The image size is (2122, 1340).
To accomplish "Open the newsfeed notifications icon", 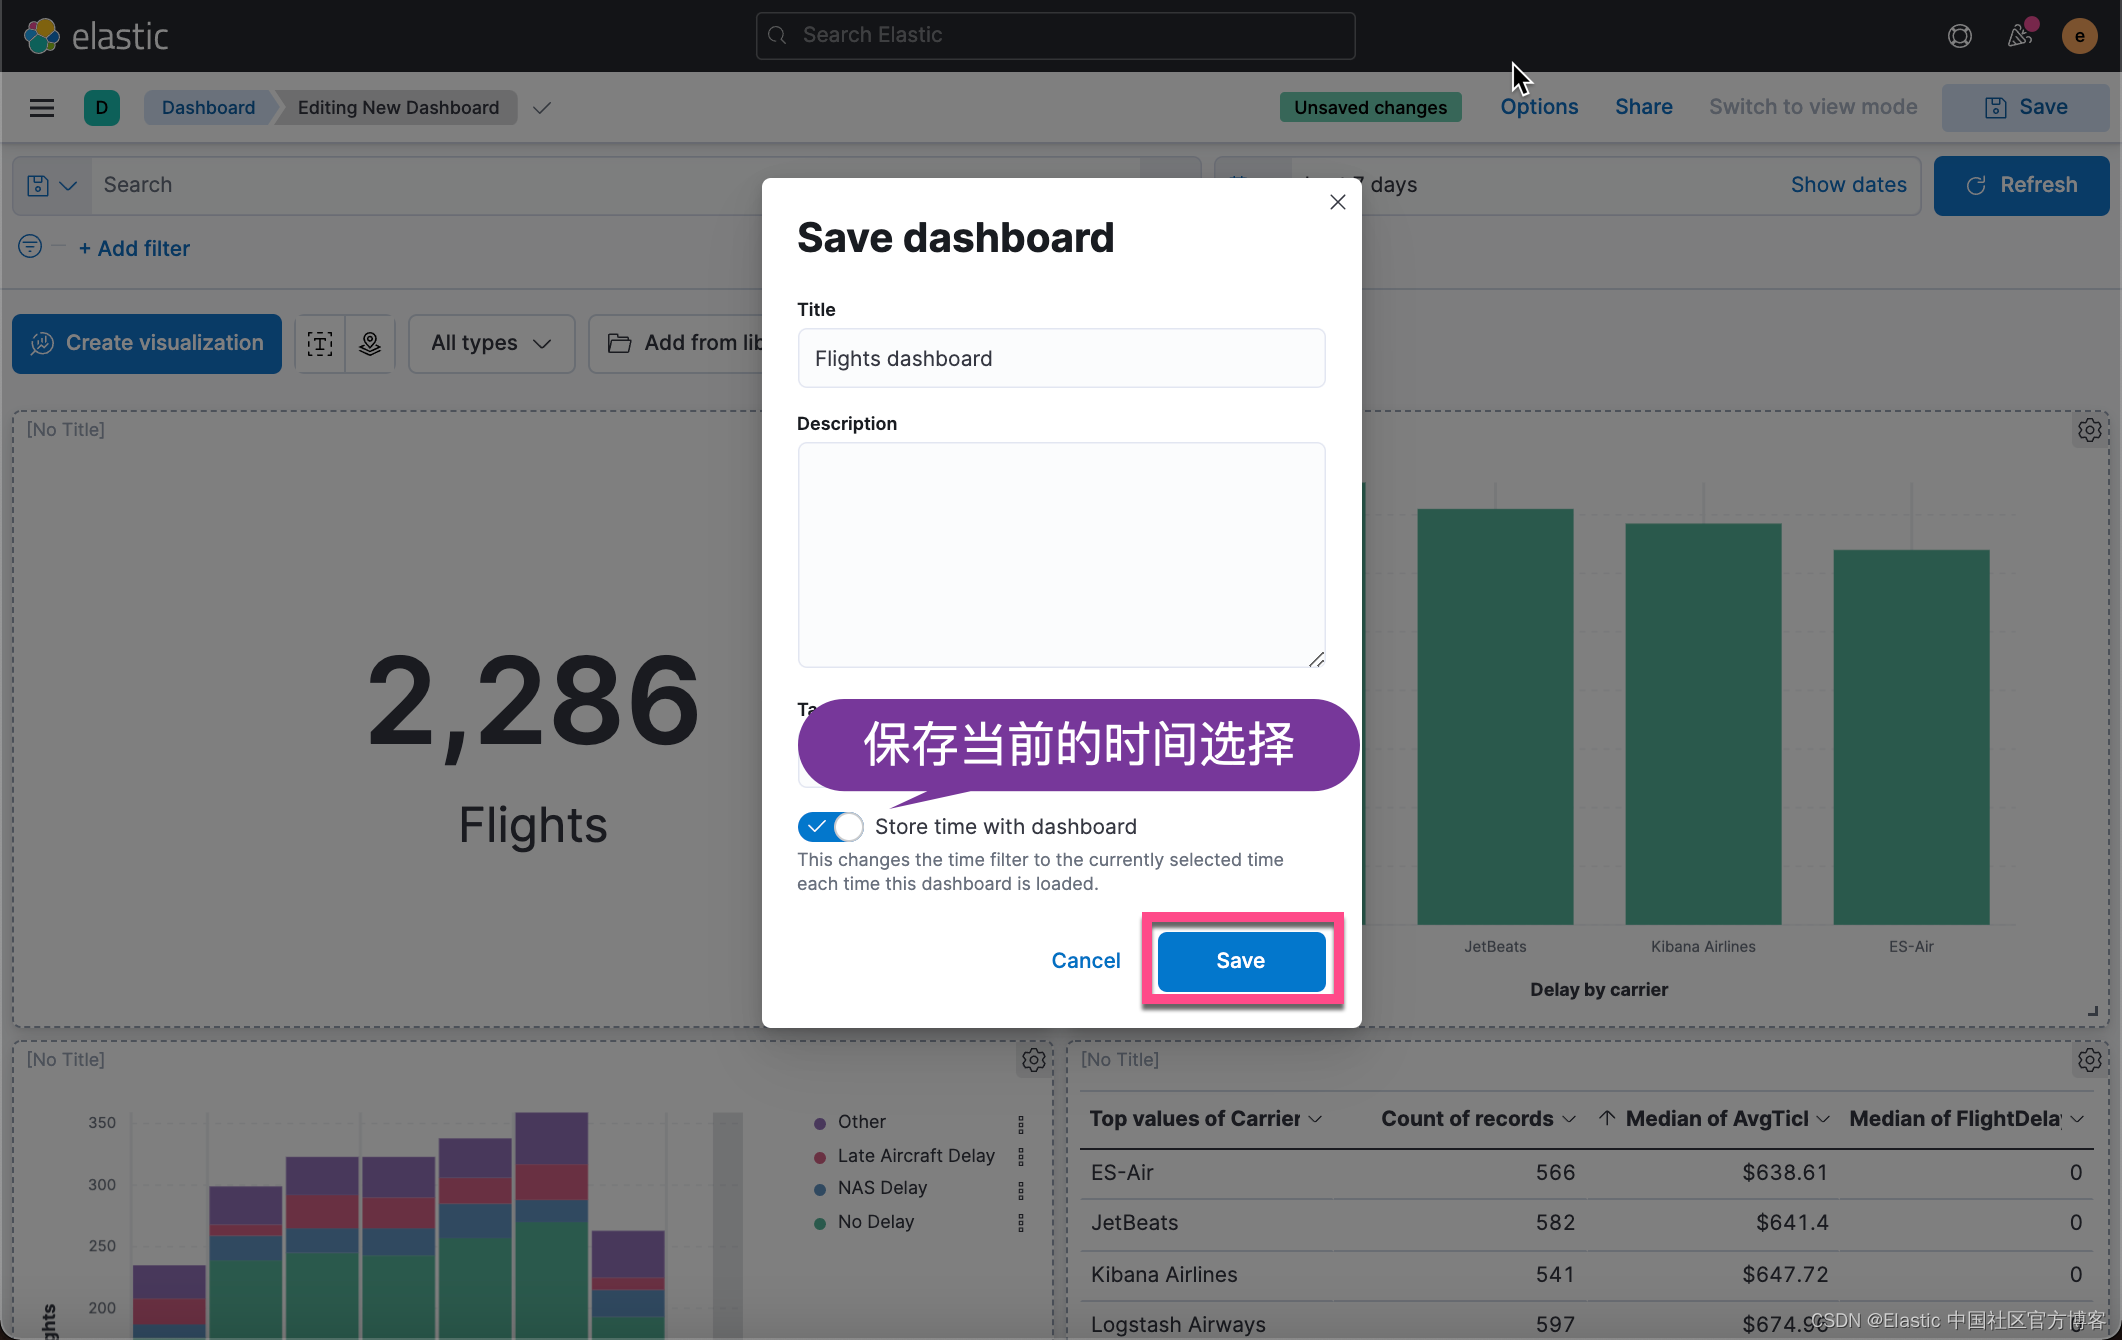I will 2019,36.
